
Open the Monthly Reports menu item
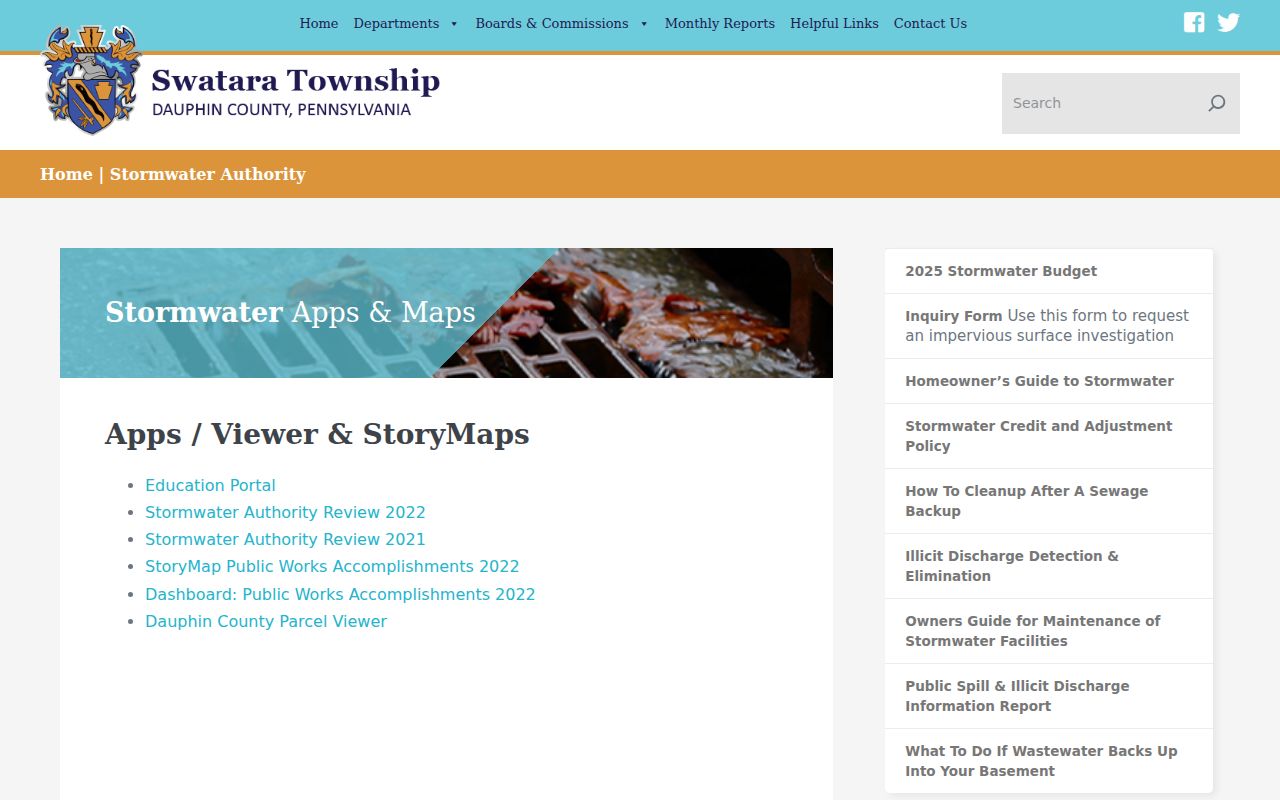coord(720,23)
